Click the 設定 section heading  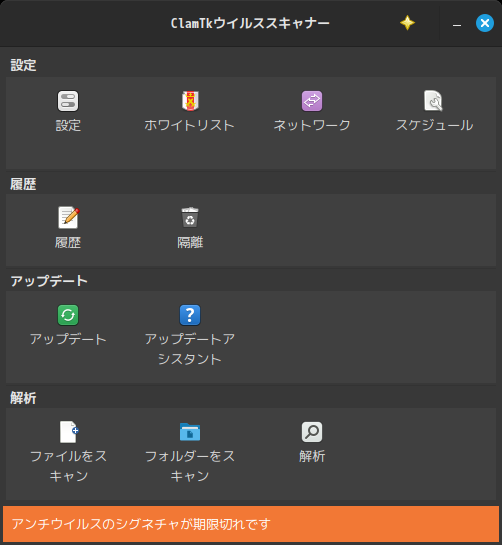tap(23, 65)
